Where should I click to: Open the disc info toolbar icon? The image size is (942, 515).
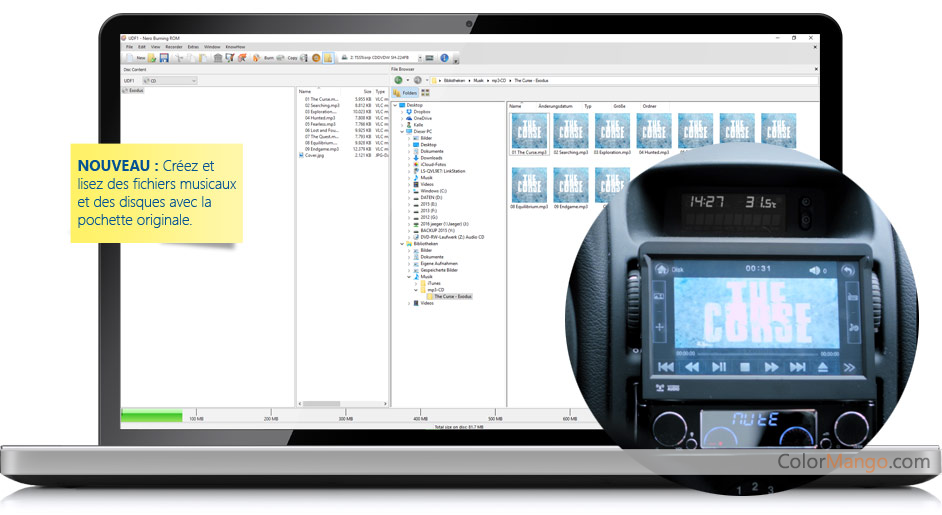(304, 58)
